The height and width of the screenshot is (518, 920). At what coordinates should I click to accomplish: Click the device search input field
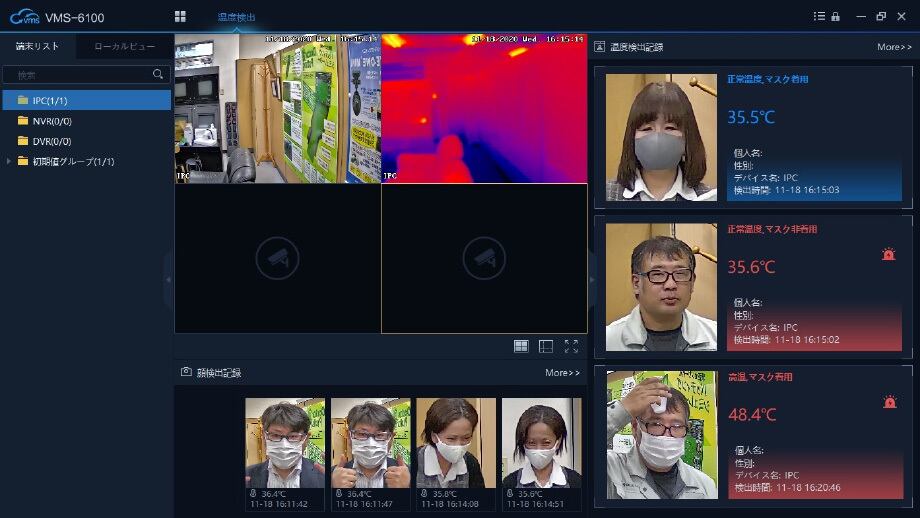tap(80, 75)
